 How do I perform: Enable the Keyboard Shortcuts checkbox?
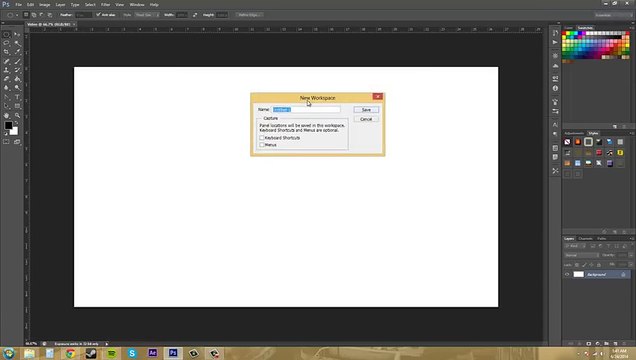(x=262, y=138)
